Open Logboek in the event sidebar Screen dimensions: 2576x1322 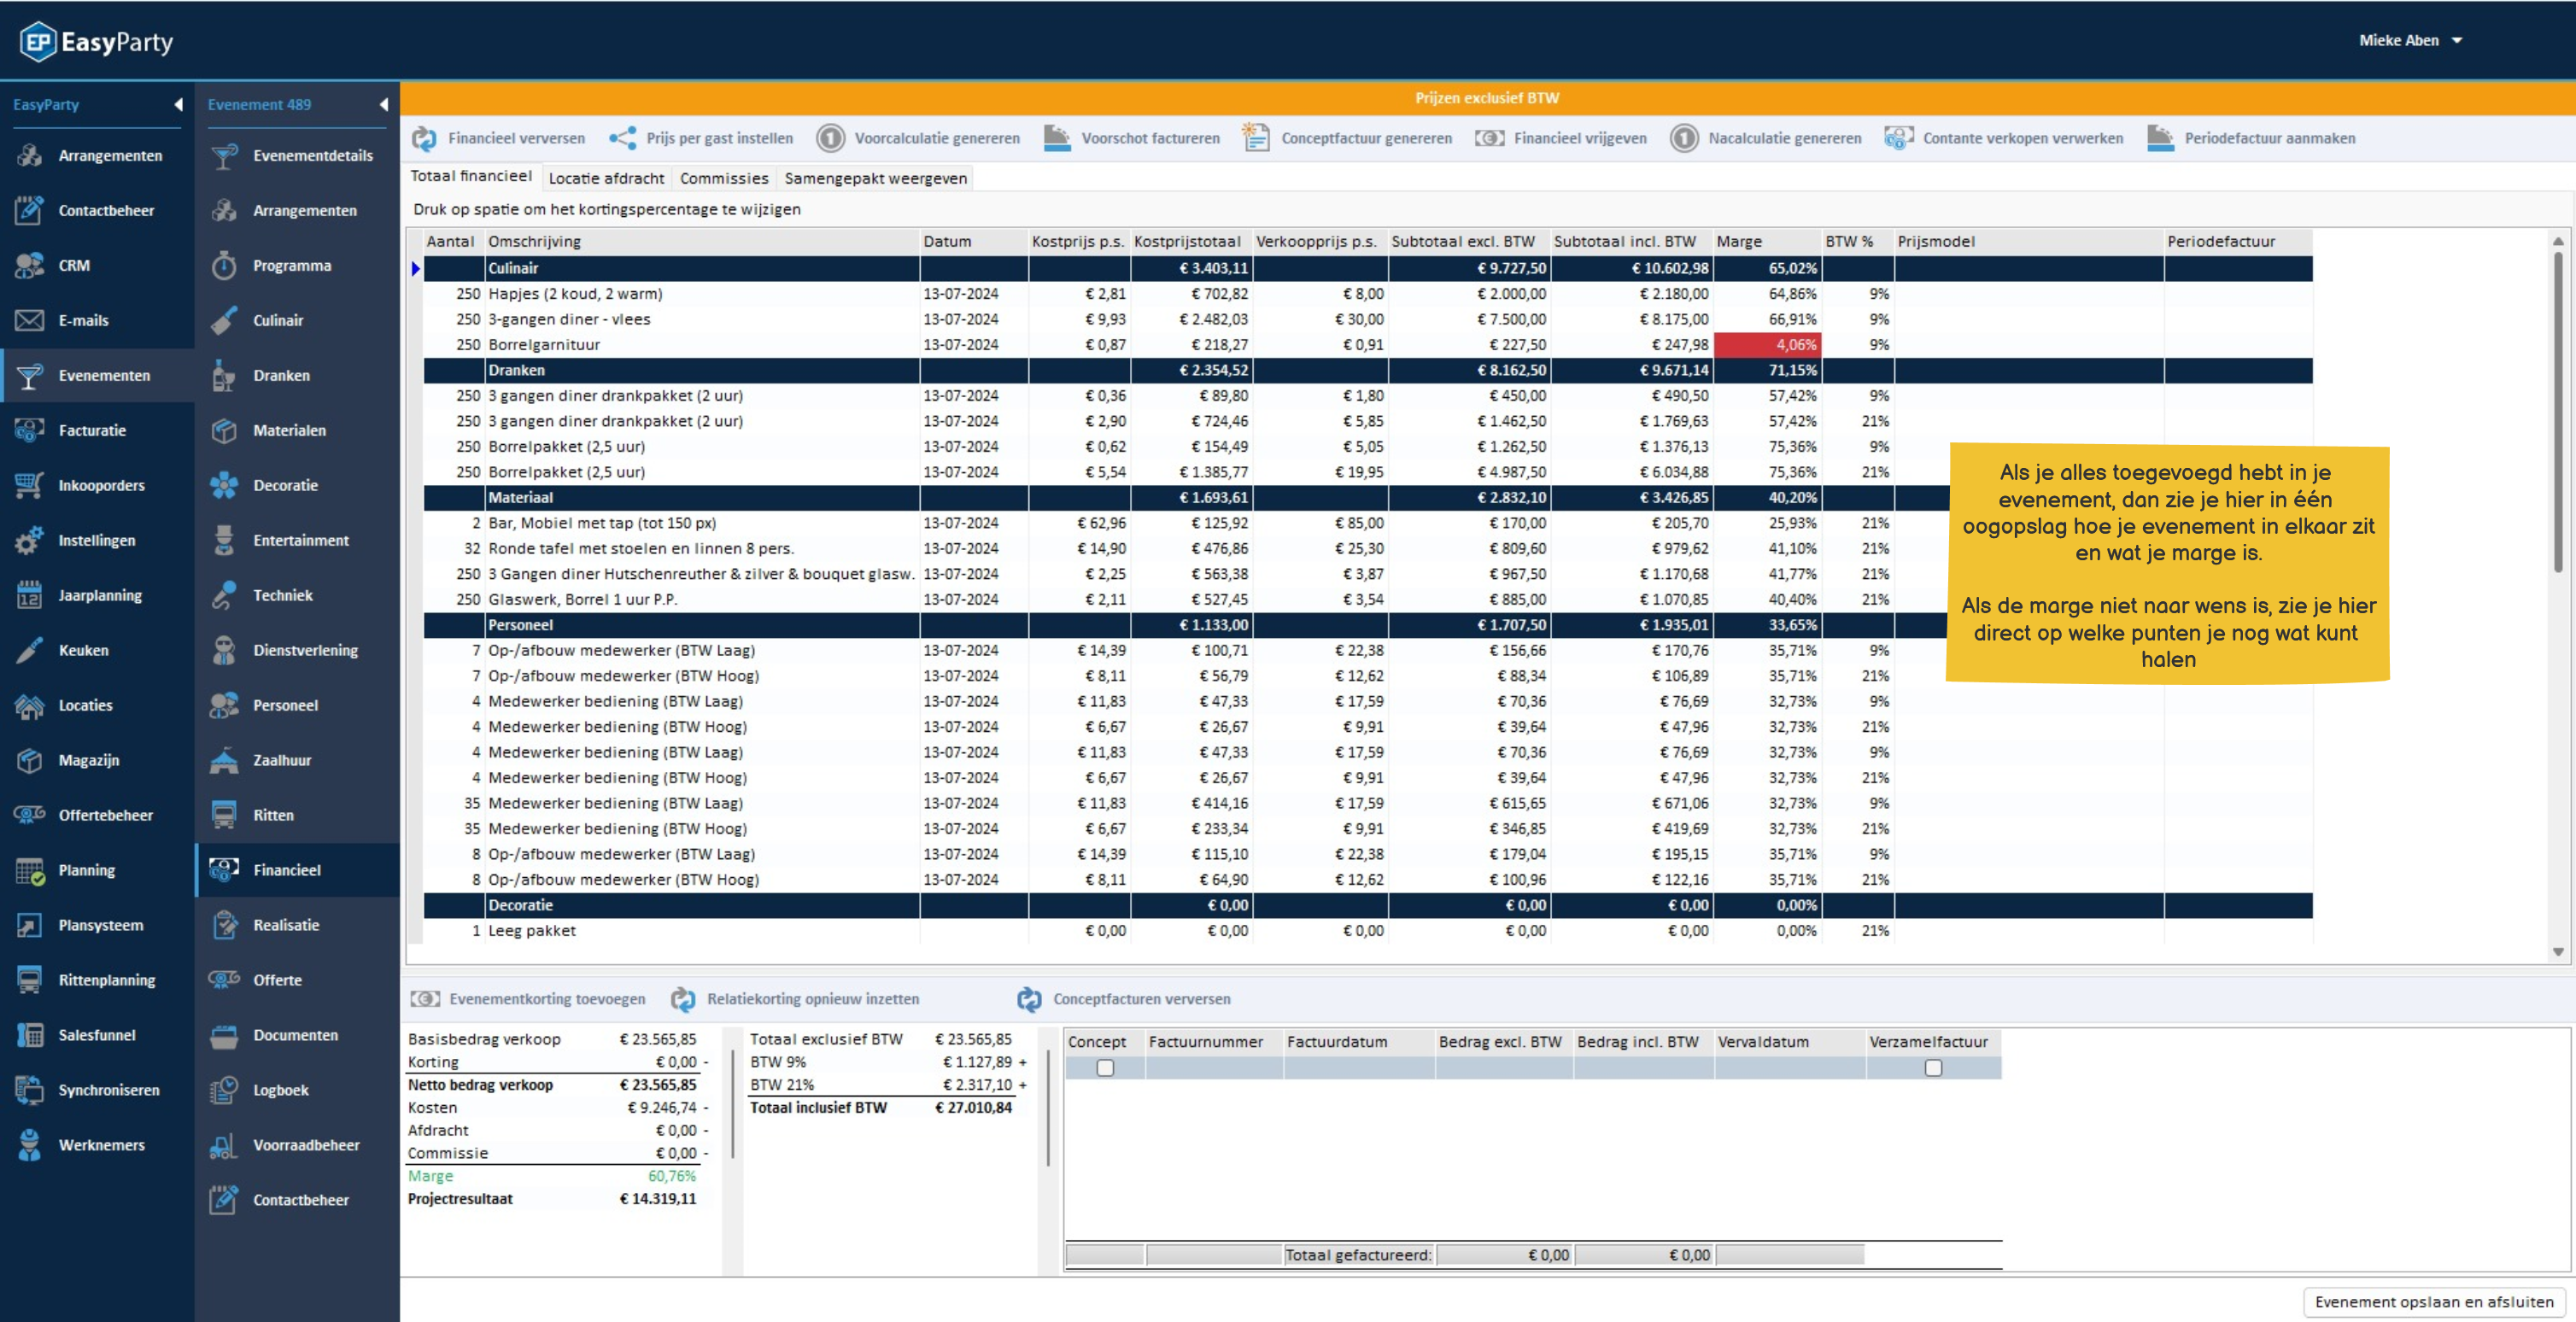tap(297, 1090)
